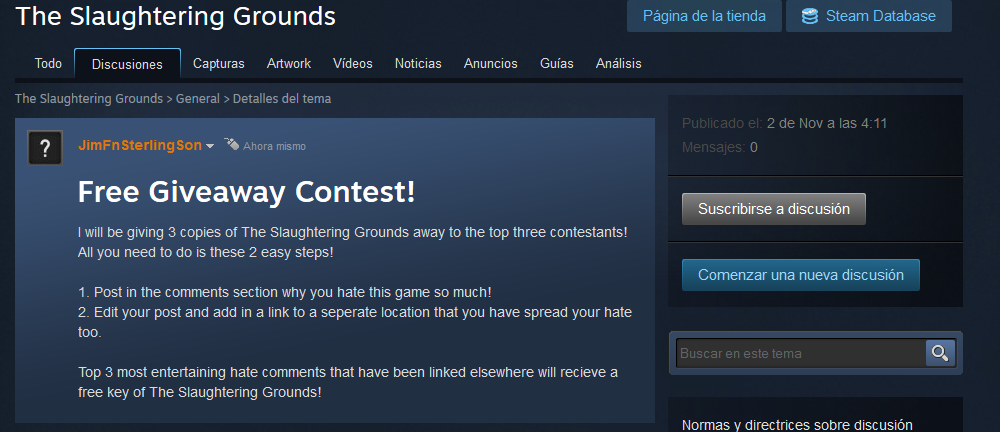Click the Steam Database stack icon
The width and height of the screenshot is (1000, 432).
(x=809, y=16)
